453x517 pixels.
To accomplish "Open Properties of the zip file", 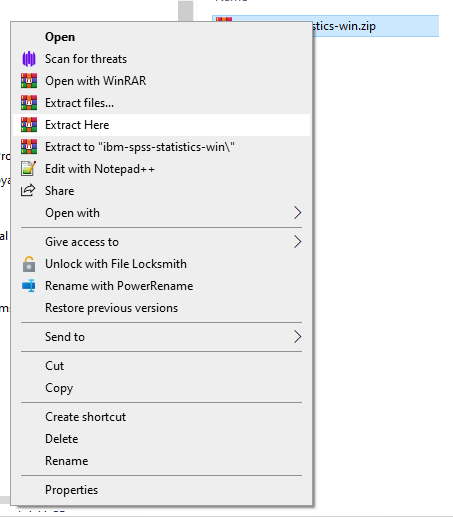I will [x=161, y=490].
